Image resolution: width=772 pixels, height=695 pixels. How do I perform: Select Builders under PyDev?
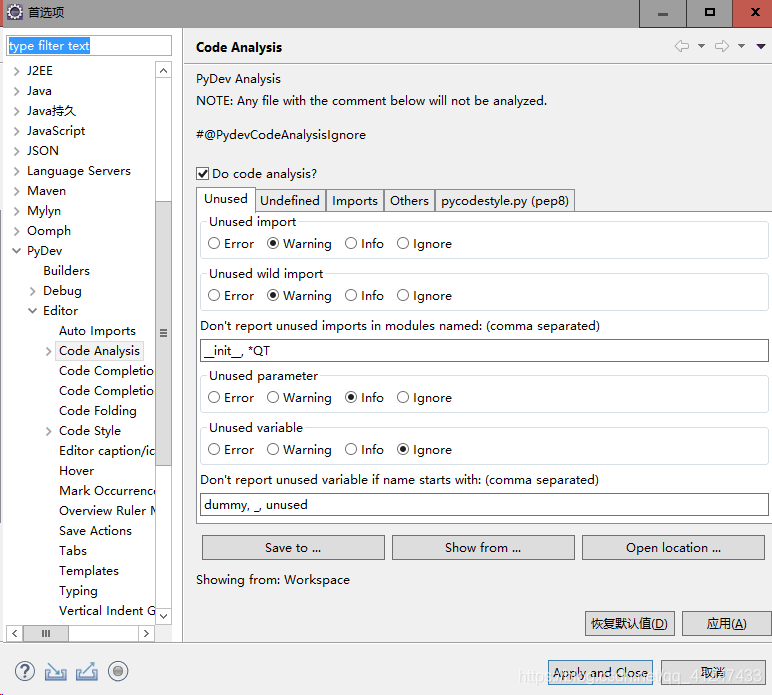click(x=66, y=271)
